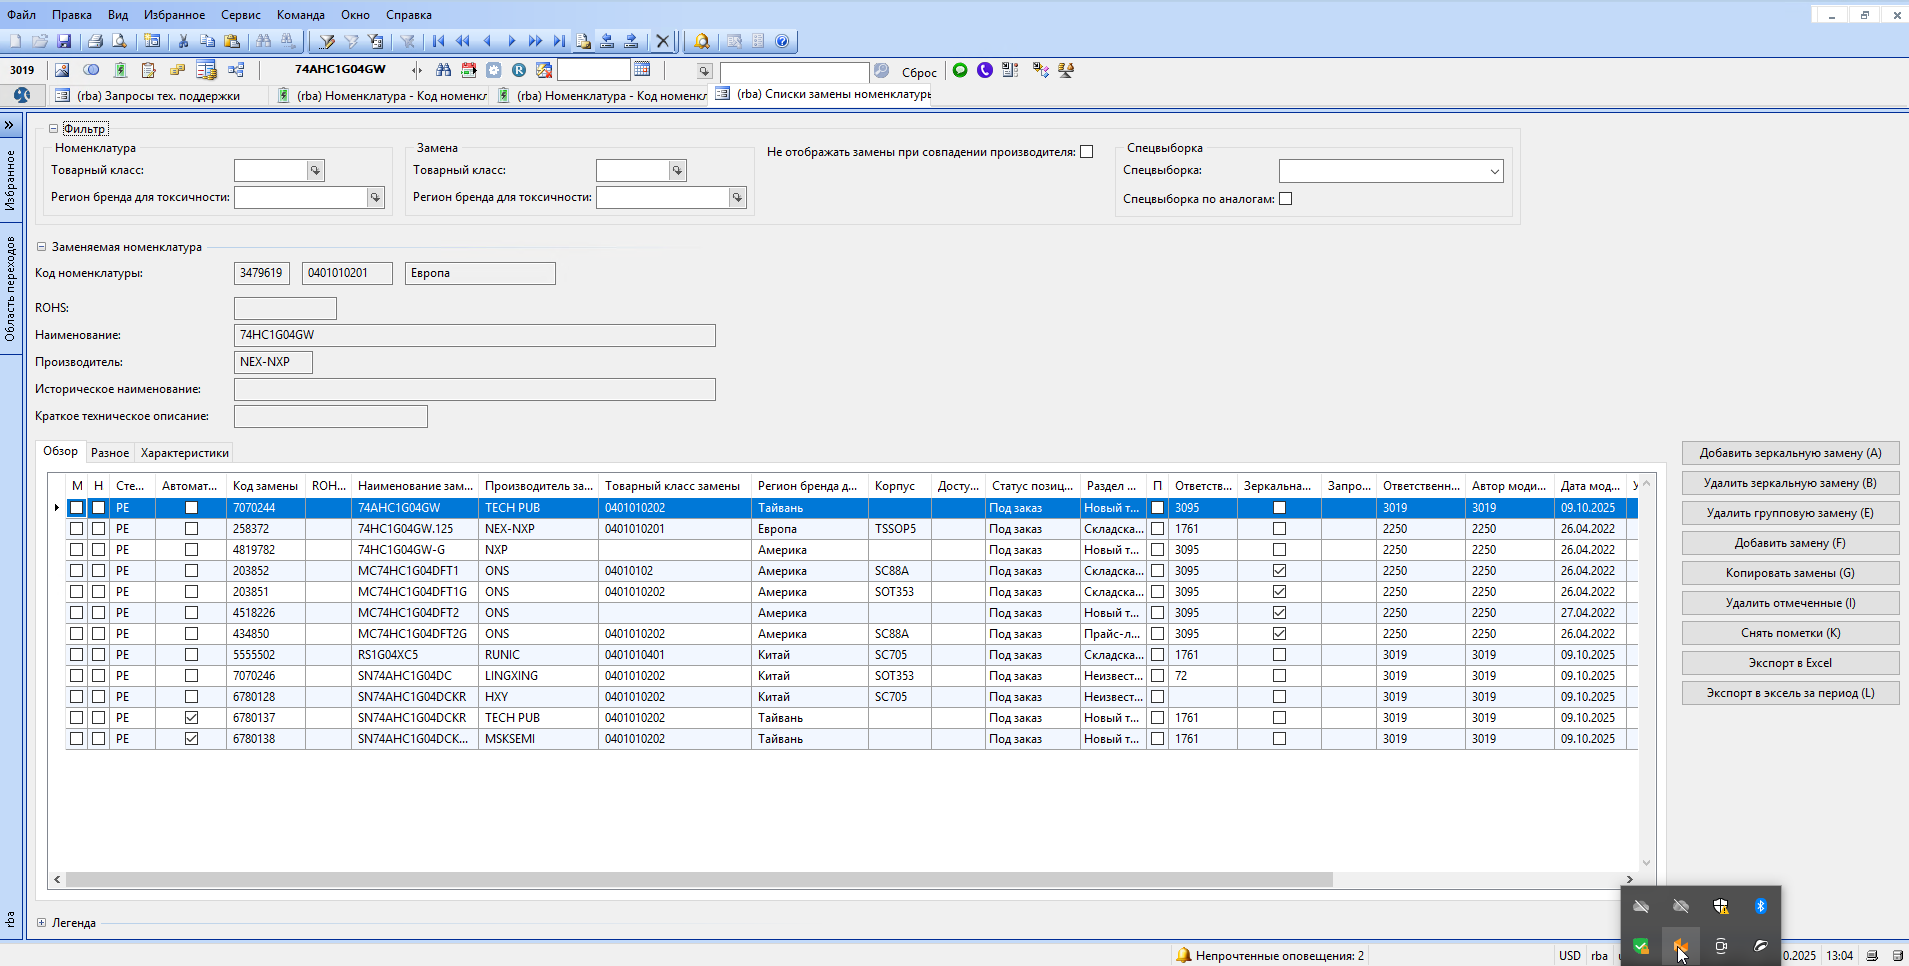This screenshot has height=966, width=1909.
Task: Switch to the 'Характеристики' tab
Action: point(184,453)
